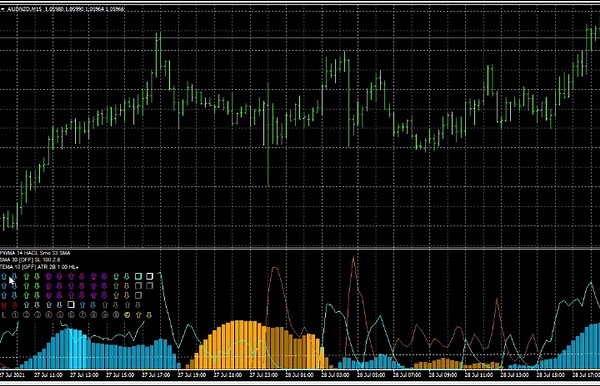Click the blue down arrow in the third icon row
The image size is (600, 386).
(14, 295)
